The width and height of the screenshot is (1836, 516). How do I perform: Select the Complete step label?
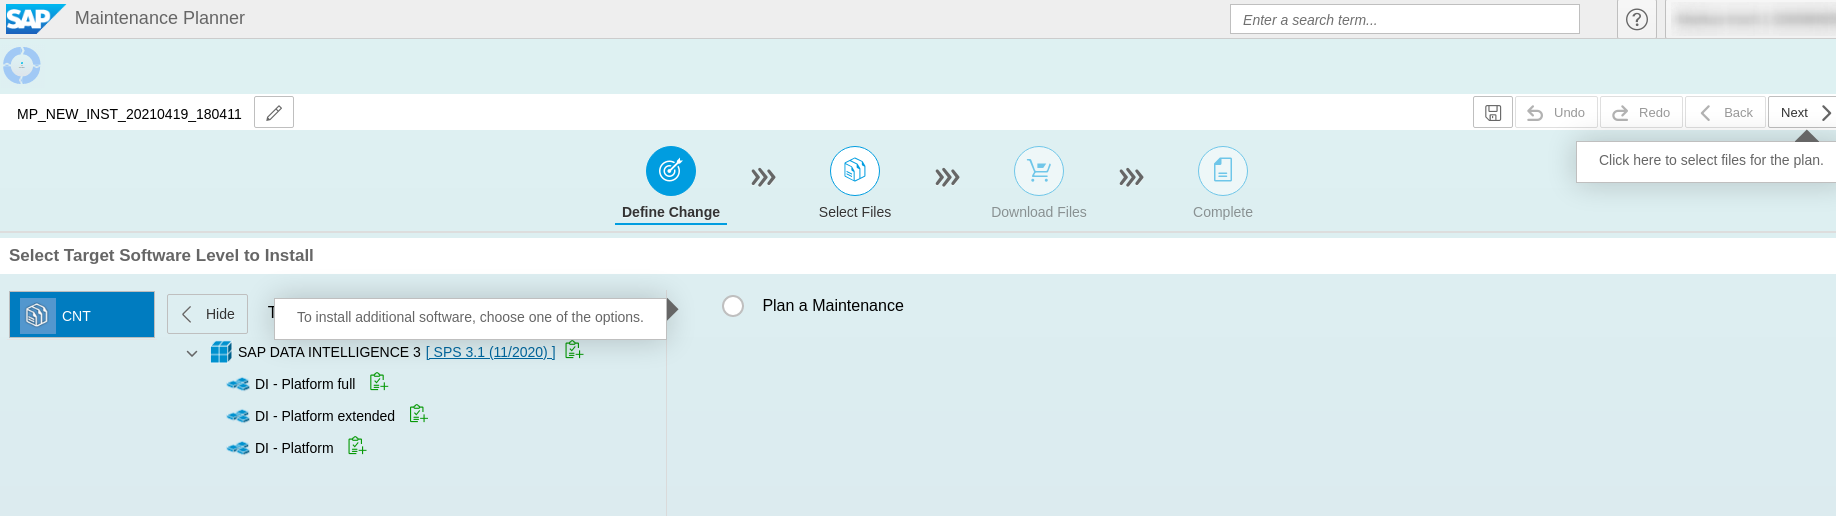click(x=1223, y=212)
